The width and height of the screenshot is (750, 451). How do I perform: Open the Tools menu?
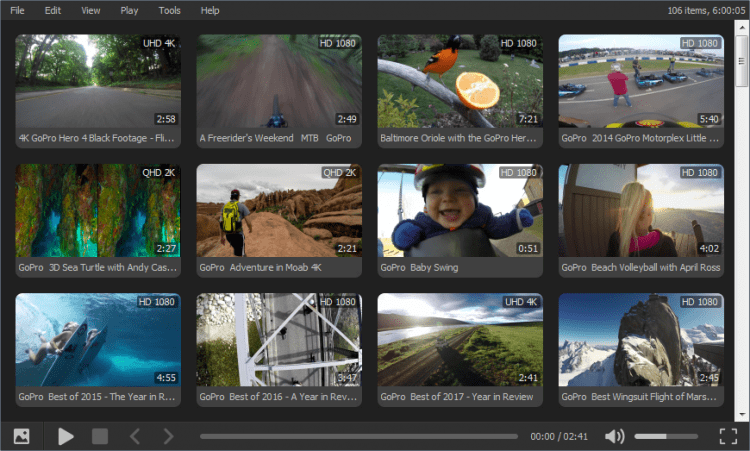(x=170, y=10)
